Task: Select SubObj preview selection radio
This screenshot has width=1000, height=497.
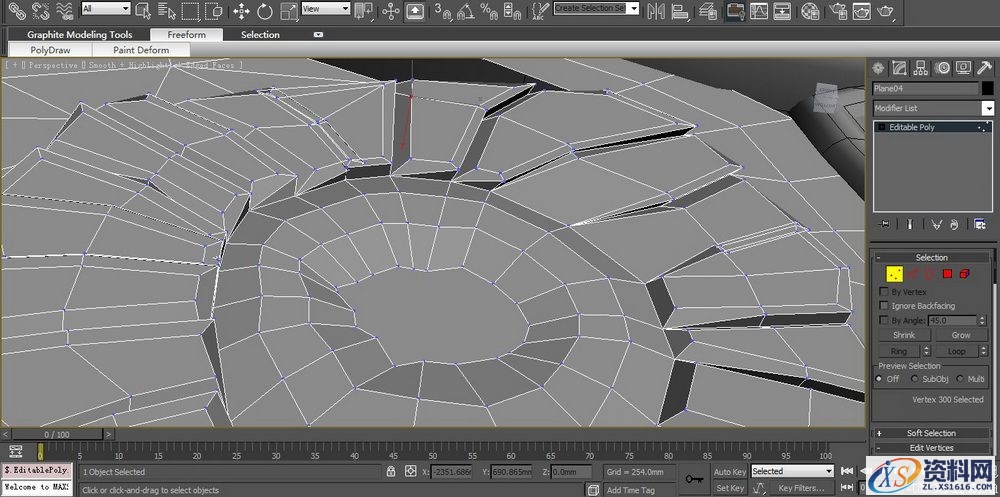Action: [x=915, y=379]
